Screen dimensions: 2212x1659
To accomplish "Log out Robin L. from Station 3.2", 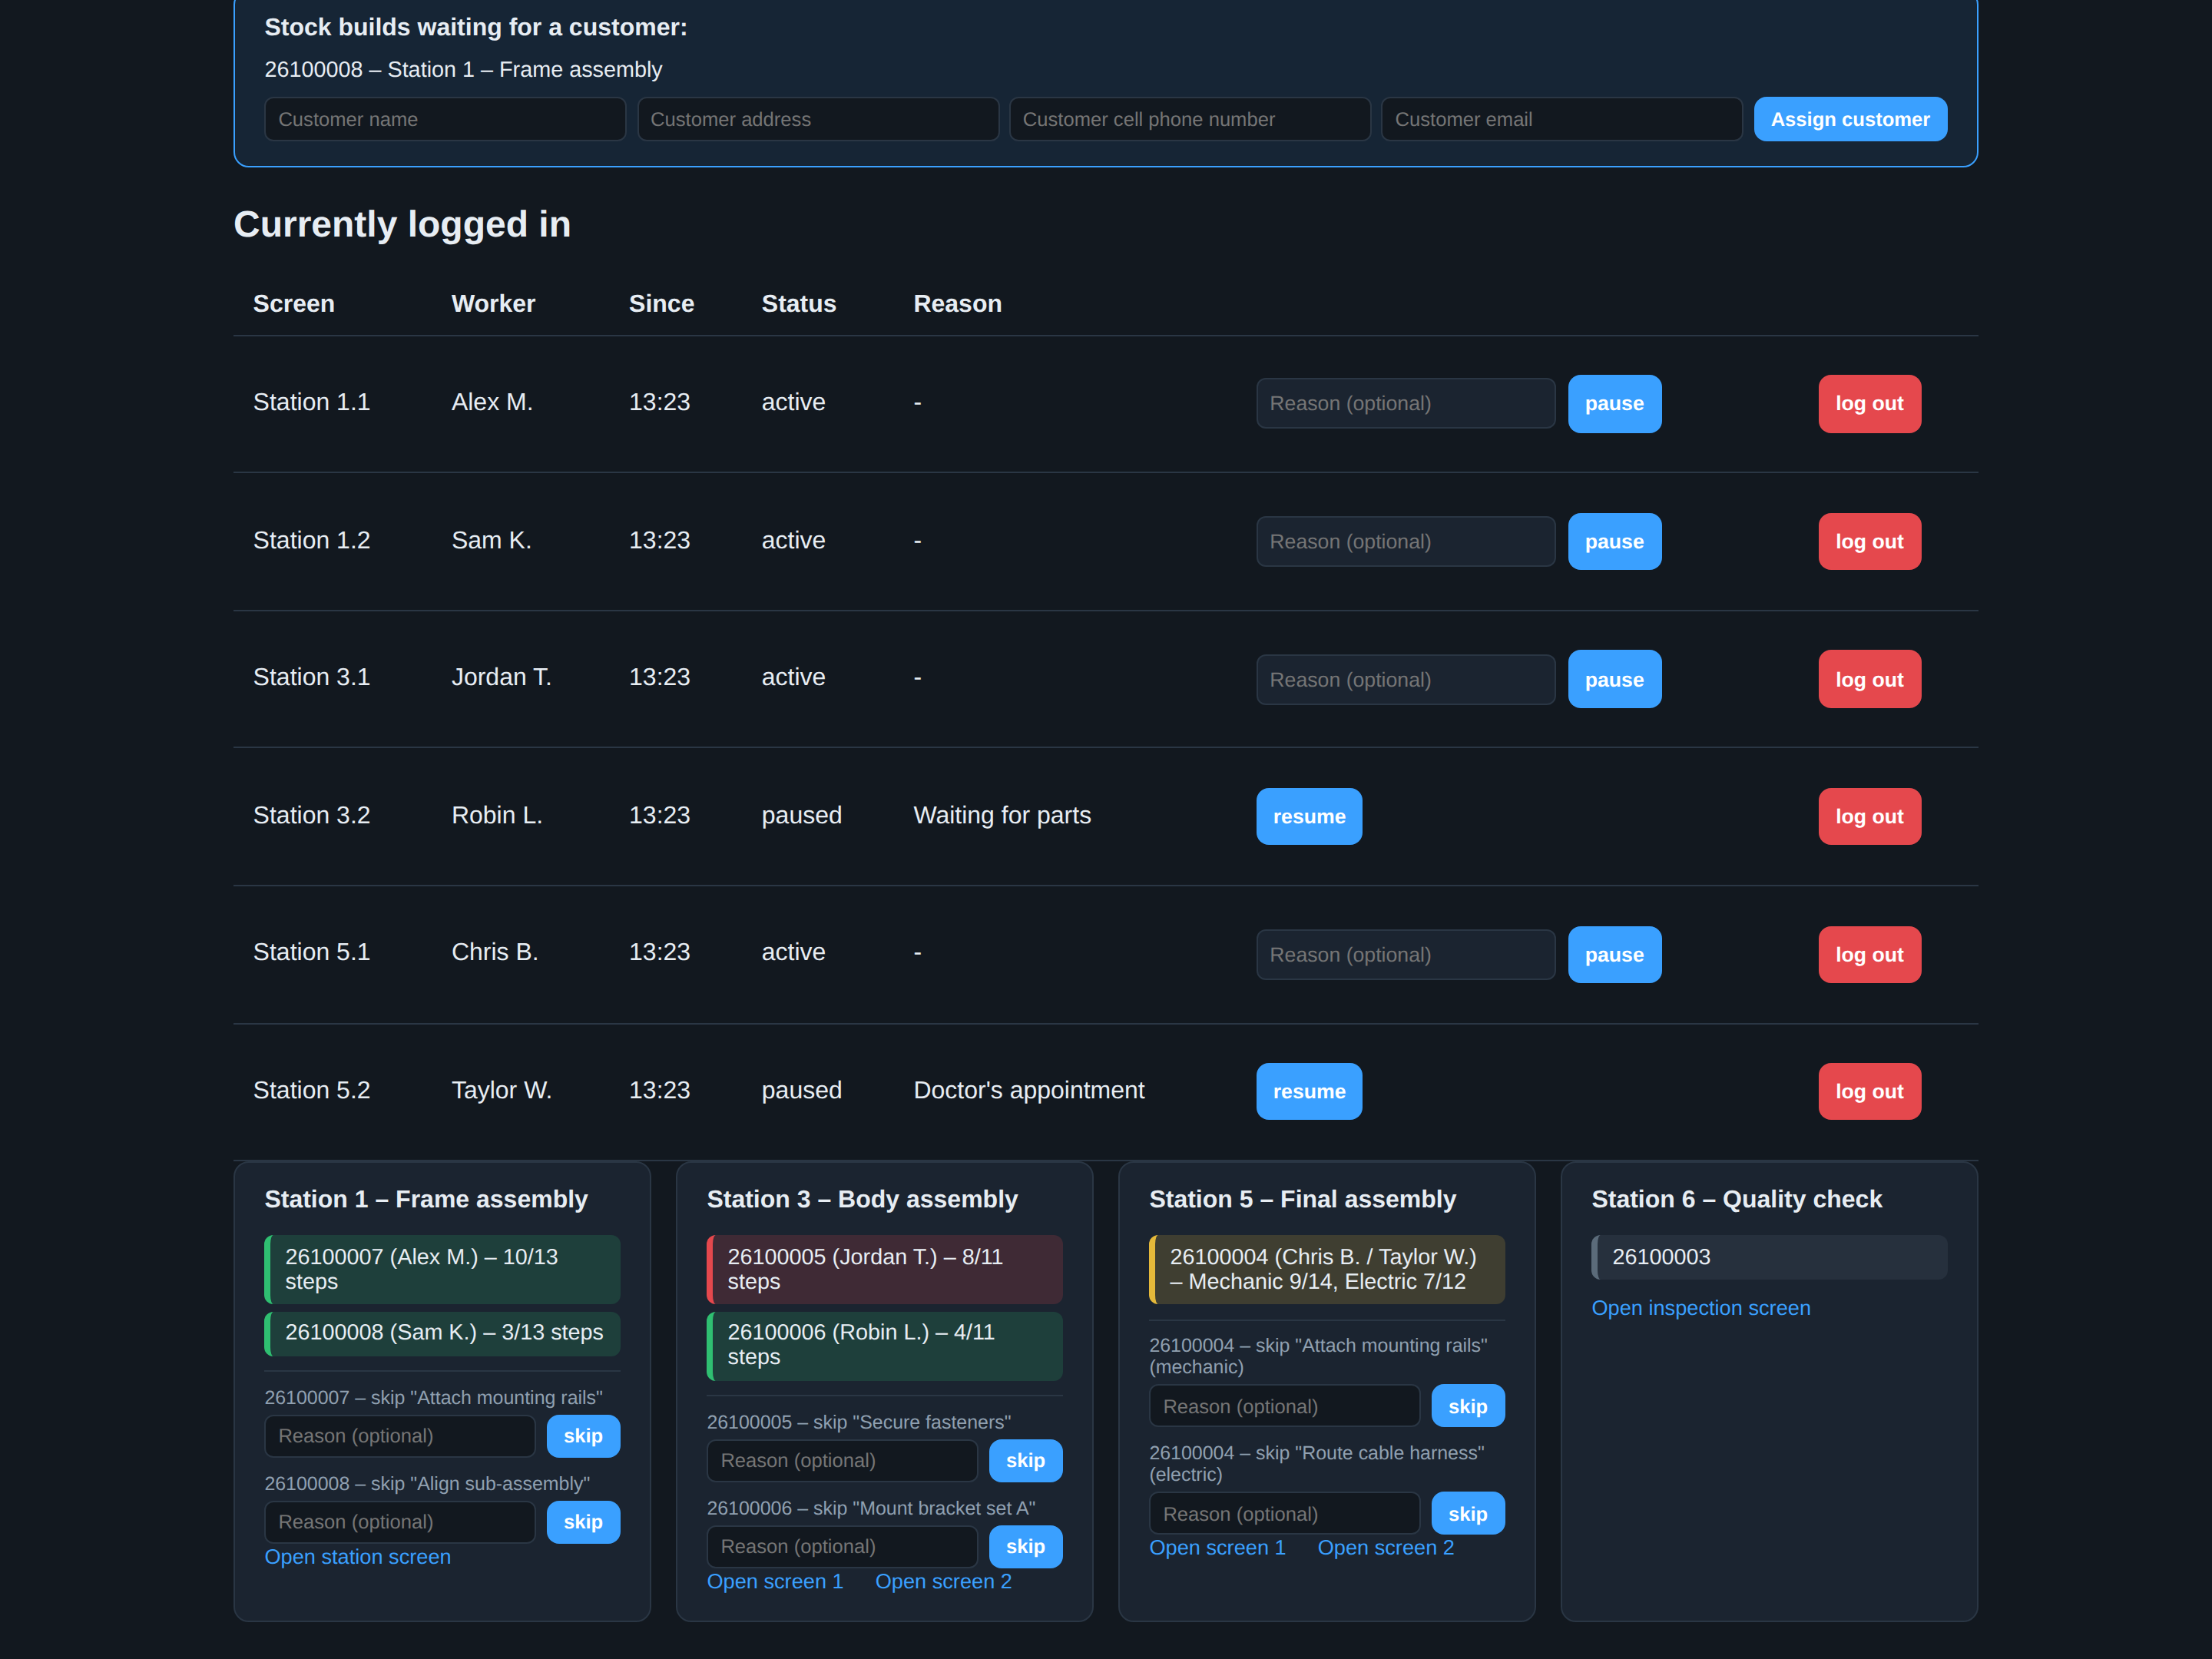I will (1869, 817).
